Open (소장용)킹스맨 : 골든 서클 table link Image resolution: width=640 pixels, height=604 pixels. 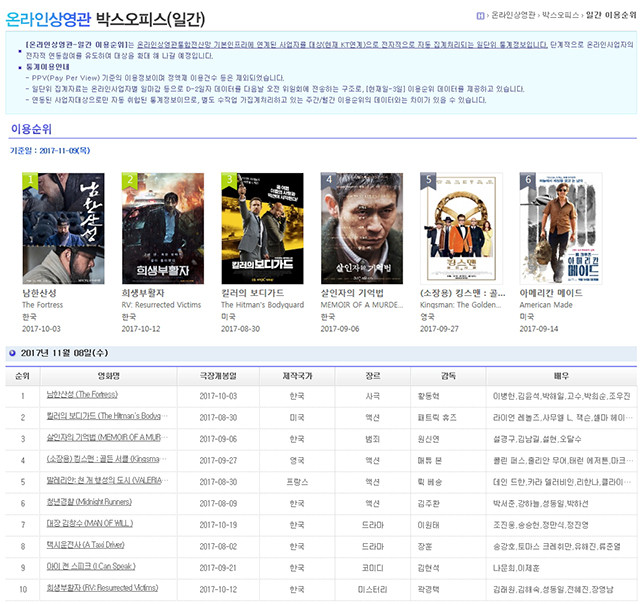point(103,460)
